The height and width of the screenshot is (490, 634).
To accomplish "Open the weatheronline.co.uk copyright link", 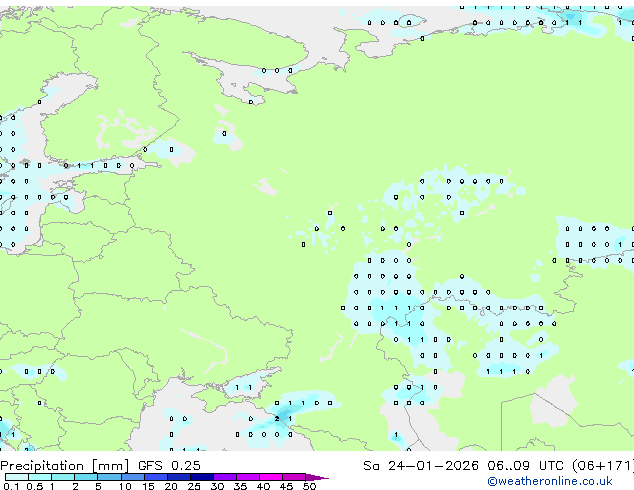I will point(550,481).
